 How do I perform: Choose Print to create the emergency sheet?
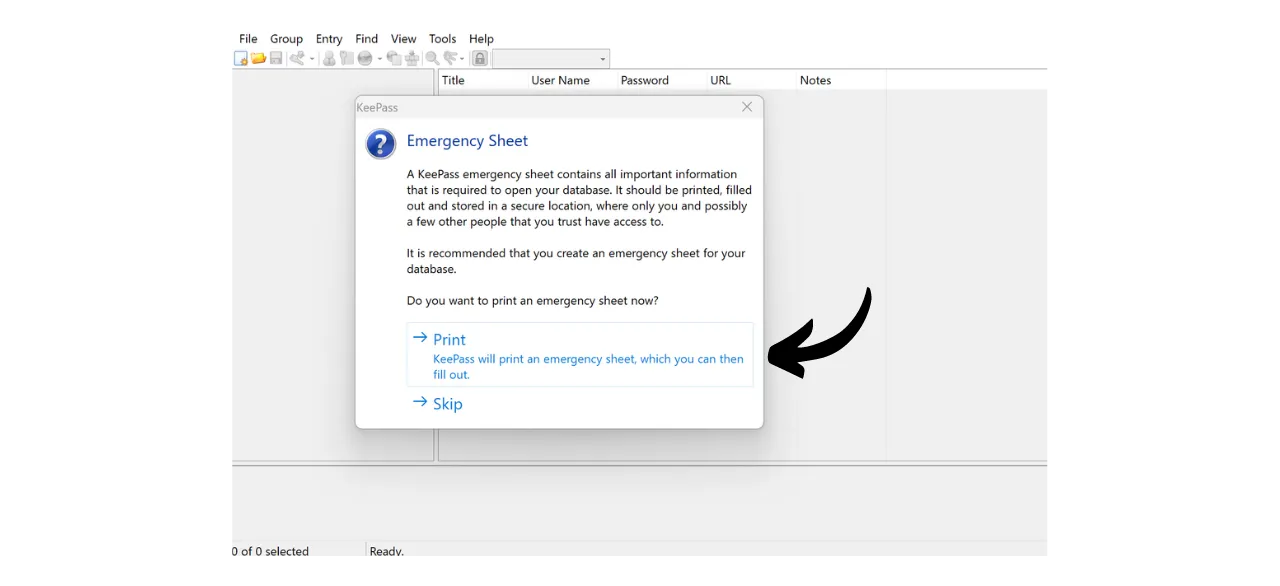click(x=449, y=340)
